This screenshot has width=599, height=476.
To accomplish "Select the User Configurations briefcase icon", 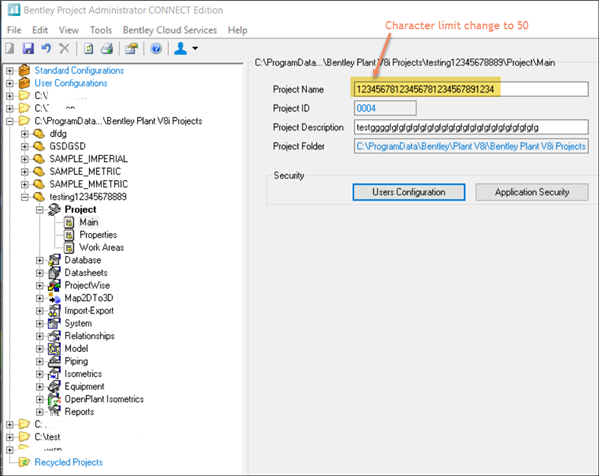I will [x=24, y=83].
